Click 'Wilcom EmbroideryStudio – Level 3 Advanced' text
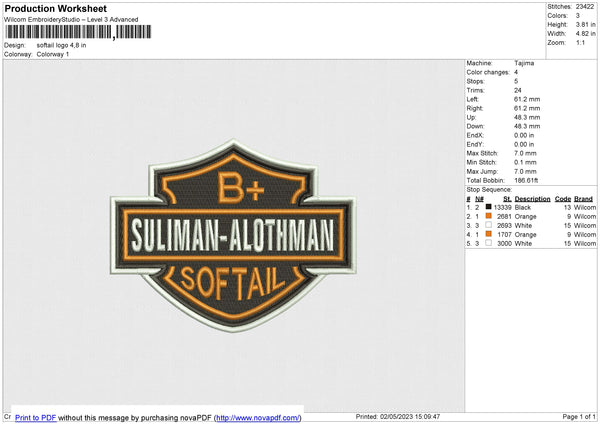Screen dimensions: 600x424 tap(71, 20)
